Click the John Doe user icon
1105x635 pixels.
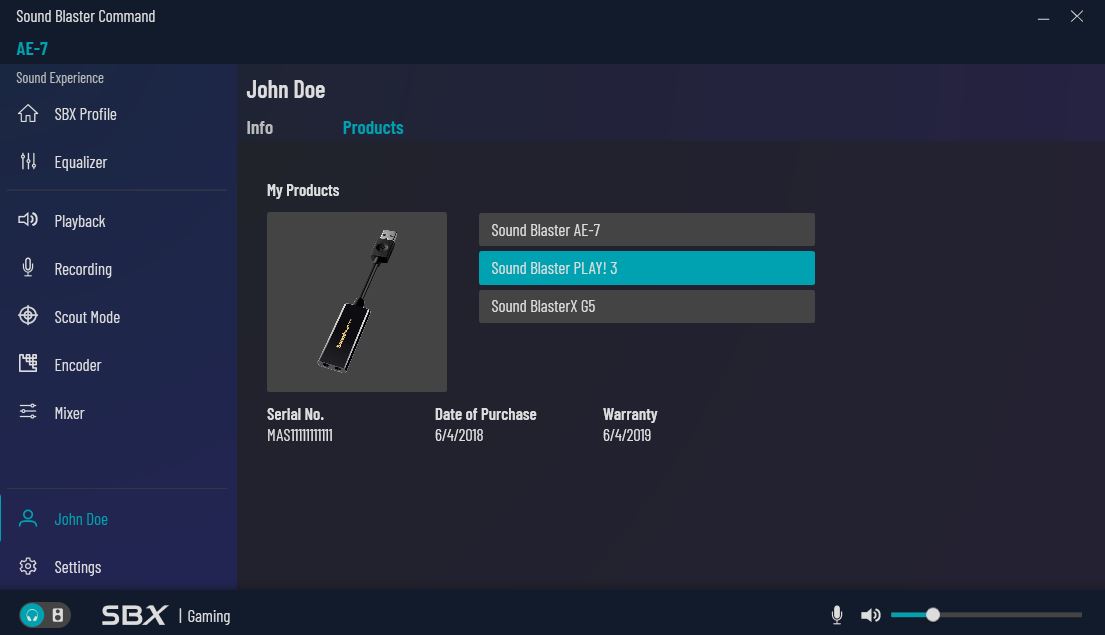(x=28, y=519)
